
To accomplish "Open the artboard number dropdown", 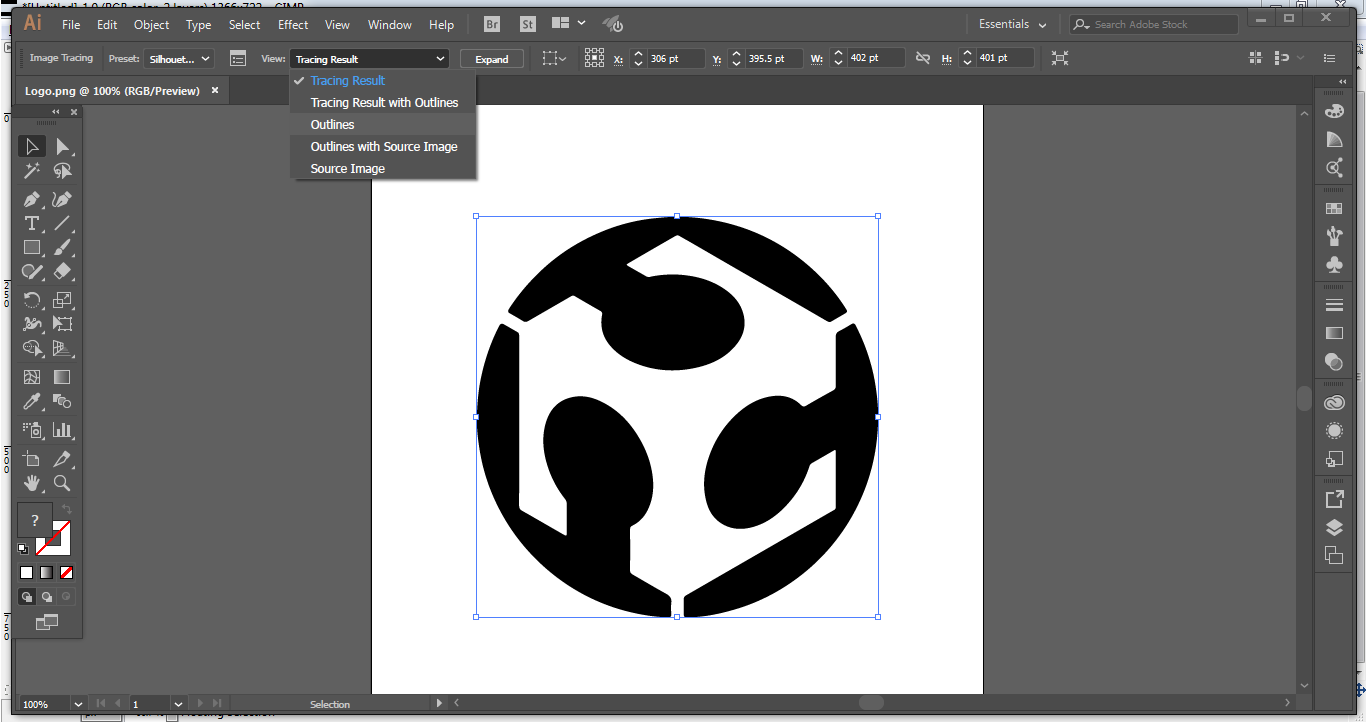I will [x=178, y=704].
